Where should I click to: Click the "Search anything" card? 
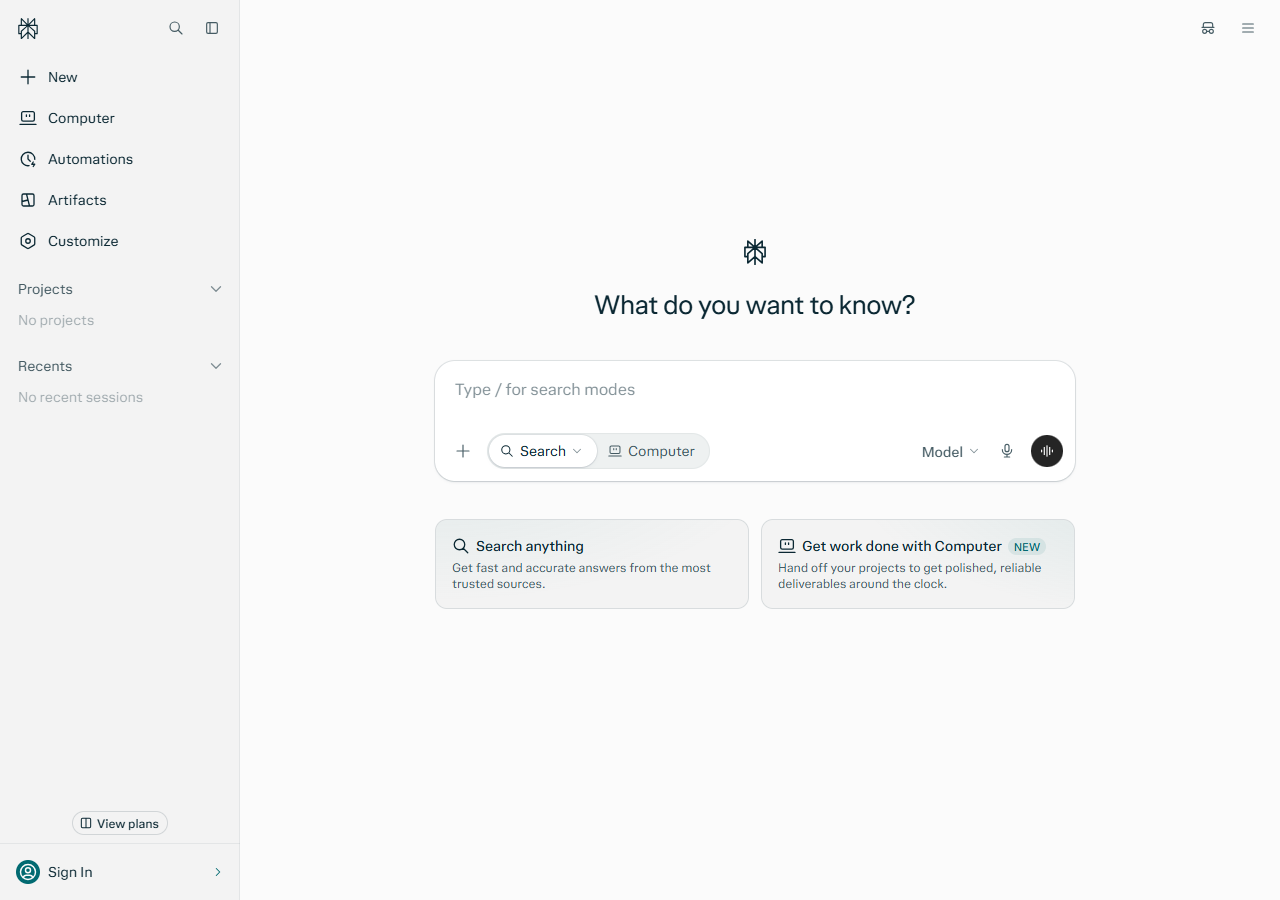[x=592, y=564]
